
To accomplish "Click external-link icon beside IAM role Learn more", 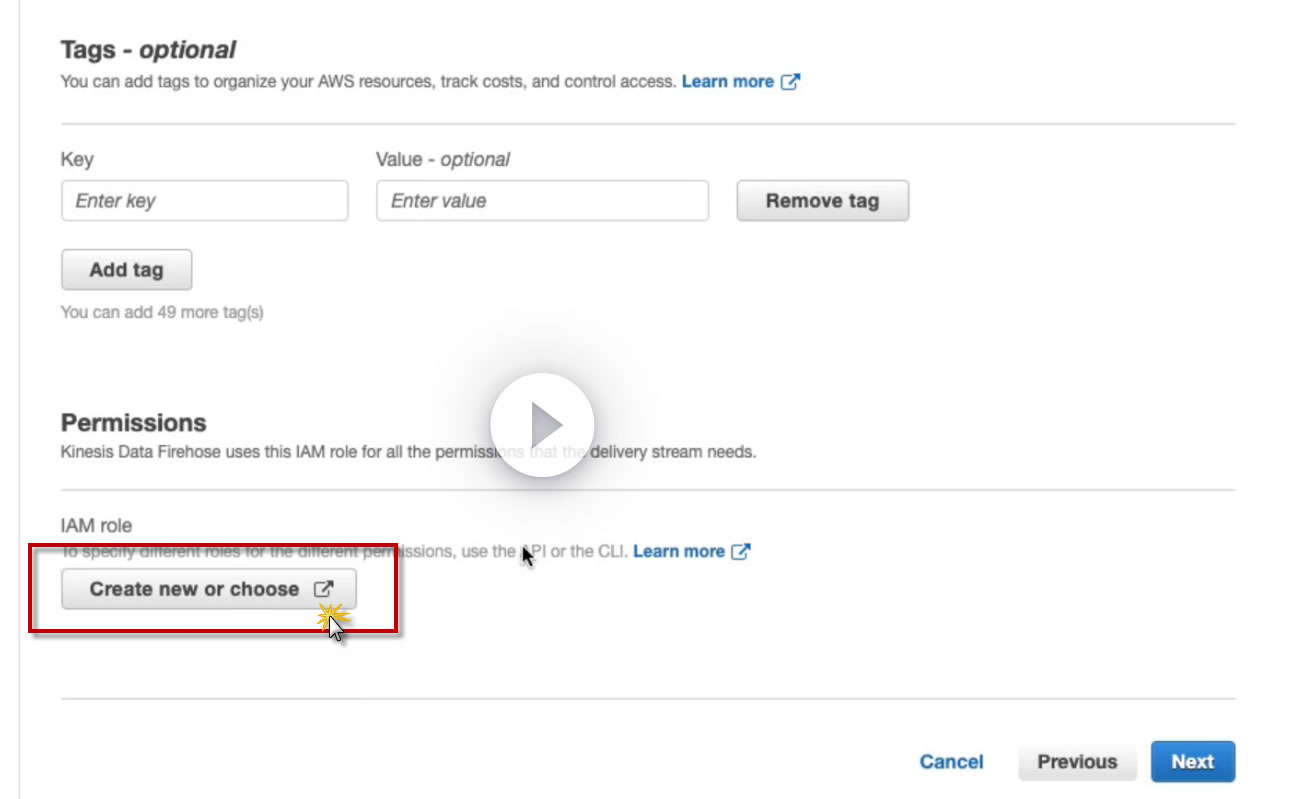I will 741,551.
